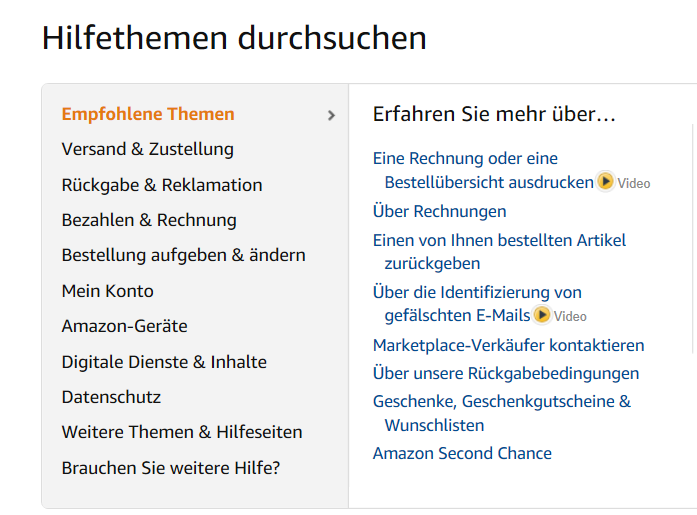Play the video icon beside gefälschten E-Mails

click(x=541, y=315)
